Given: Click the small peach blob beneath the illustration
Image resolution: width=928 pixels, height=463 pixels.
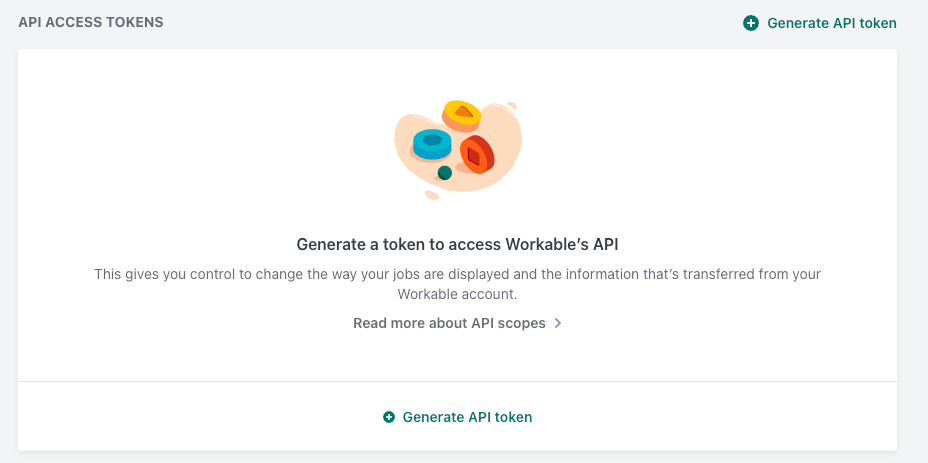Looking at the screenshot, I should click(x=432, y=195).
